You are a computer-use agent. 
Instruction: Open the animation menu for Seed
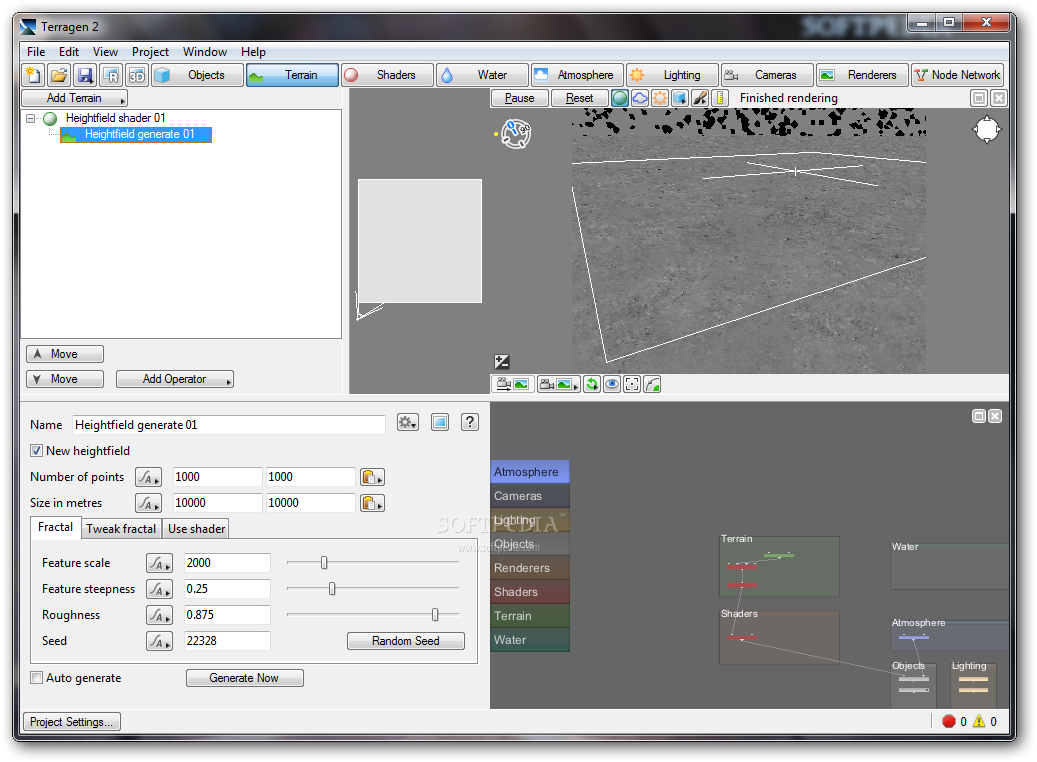point(159,641)
